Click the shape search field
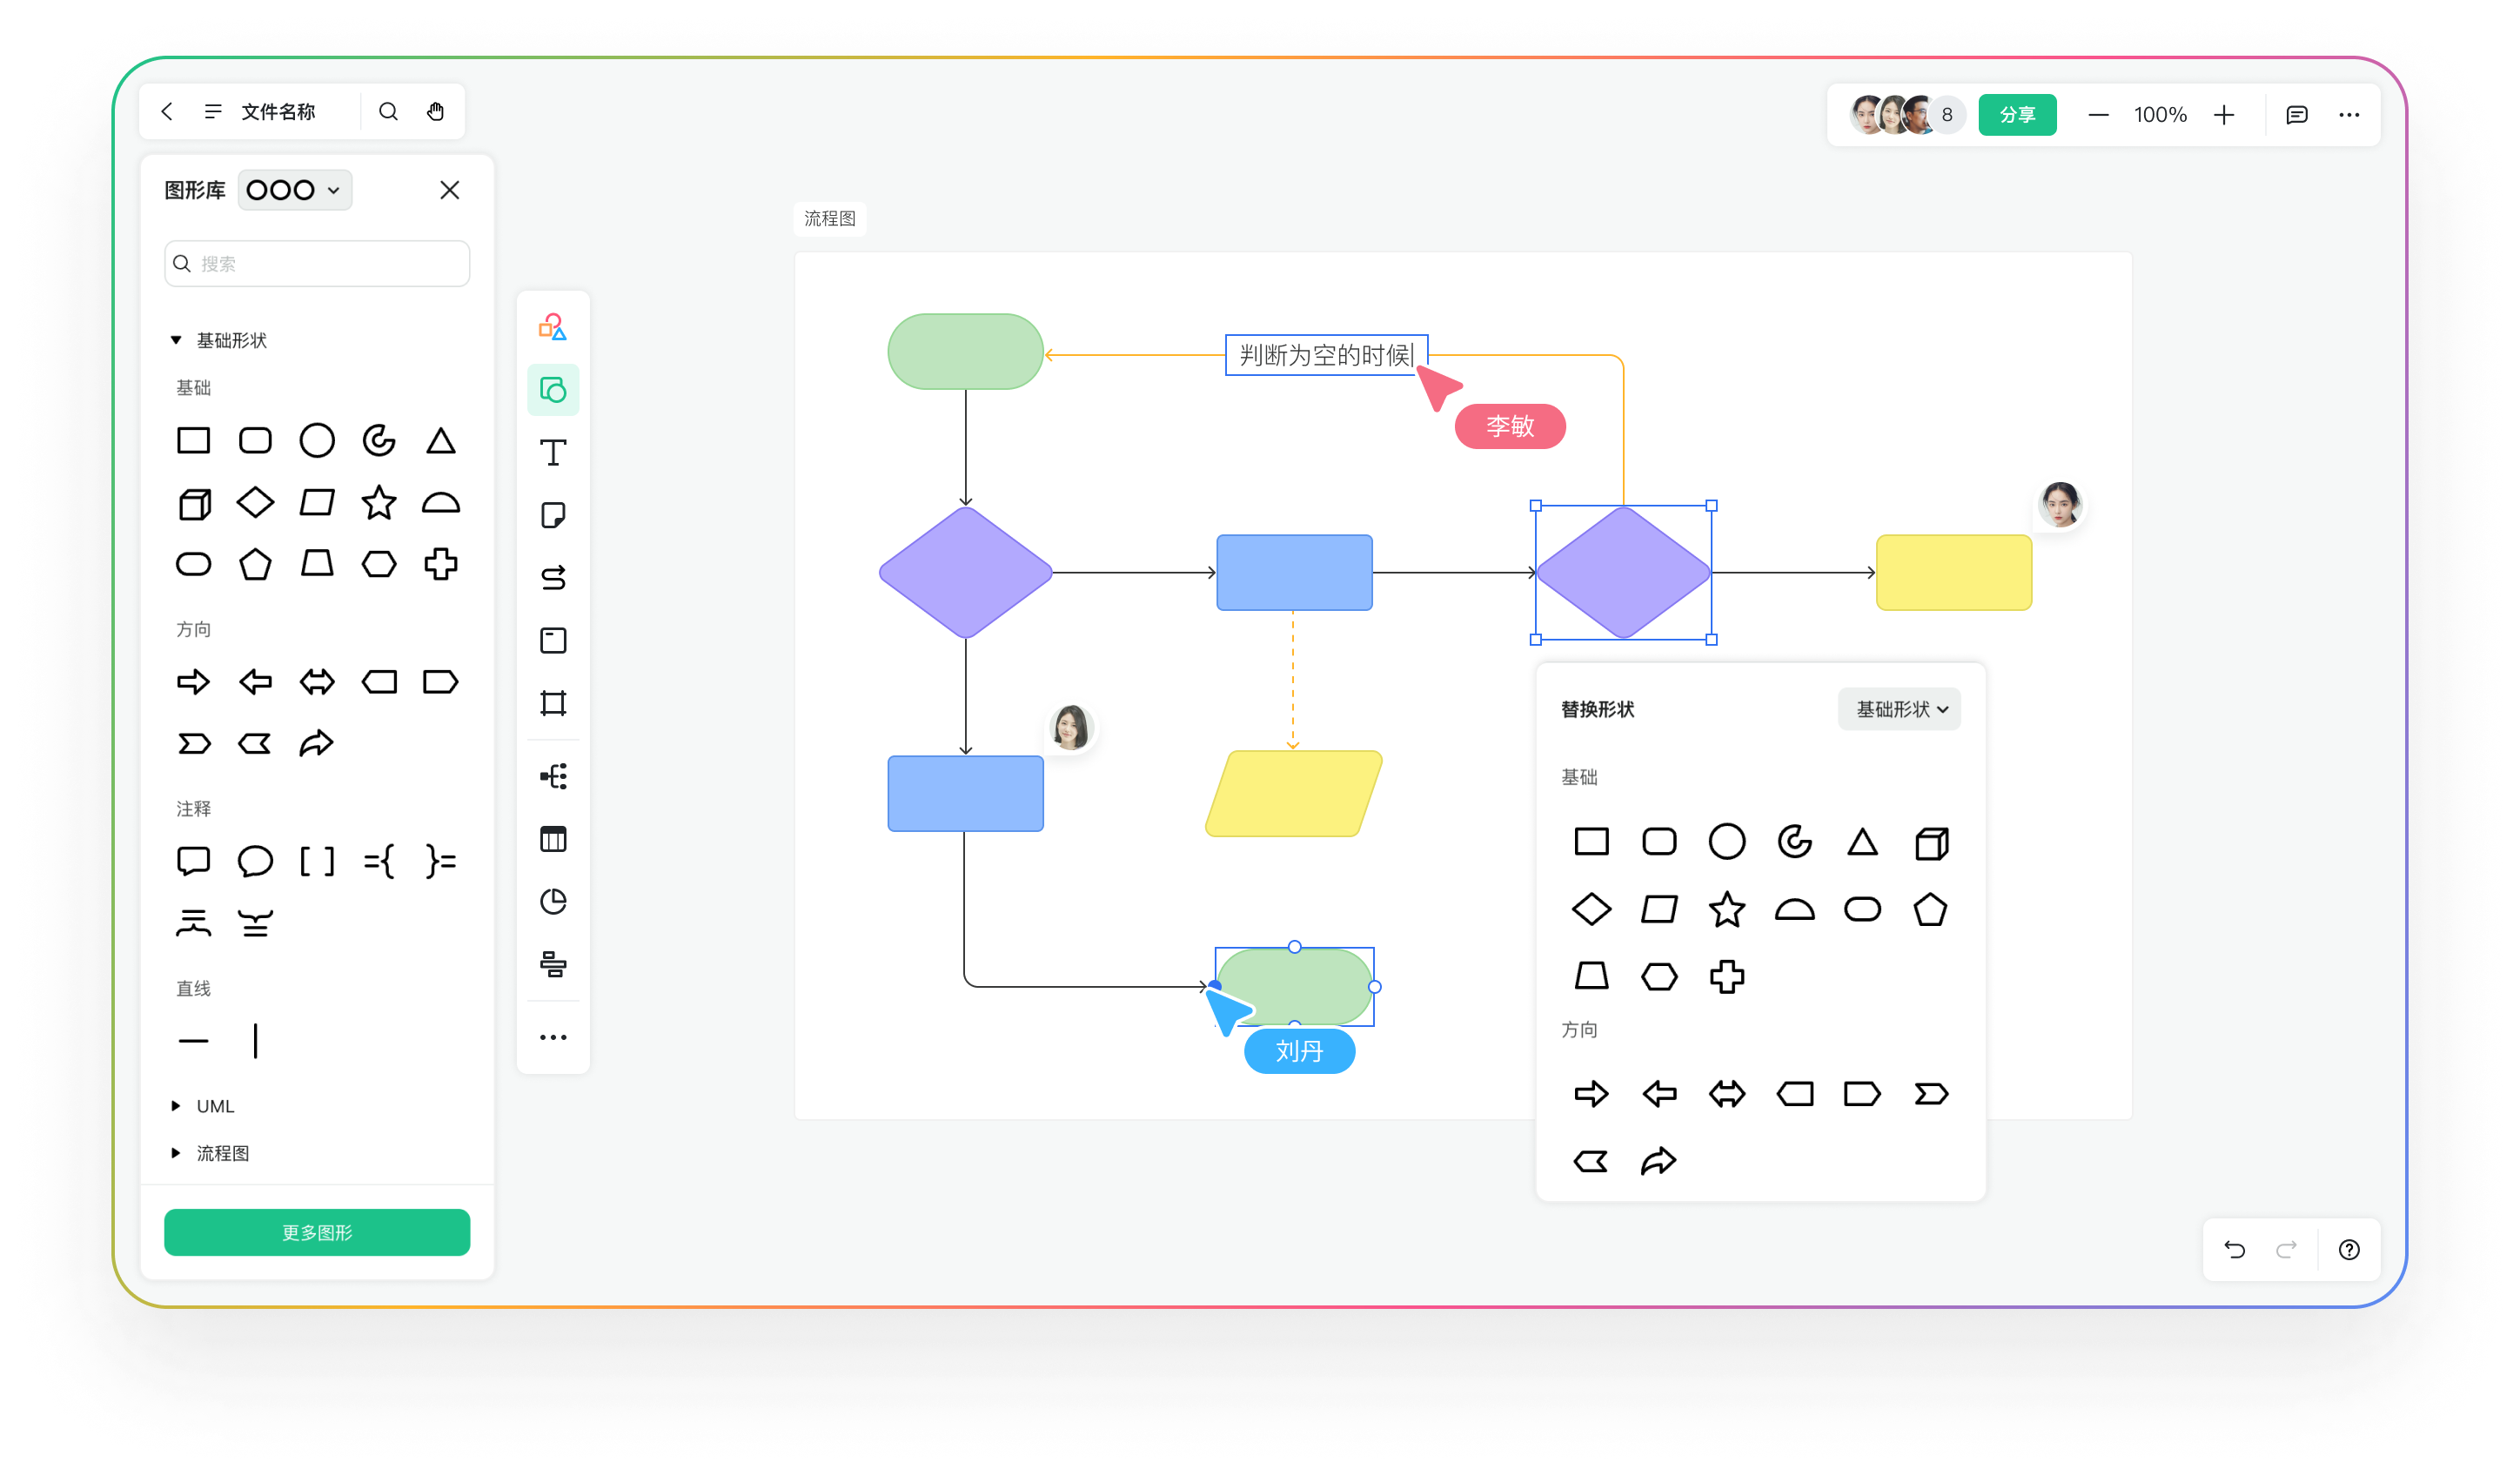 click(x=317, y=263)
